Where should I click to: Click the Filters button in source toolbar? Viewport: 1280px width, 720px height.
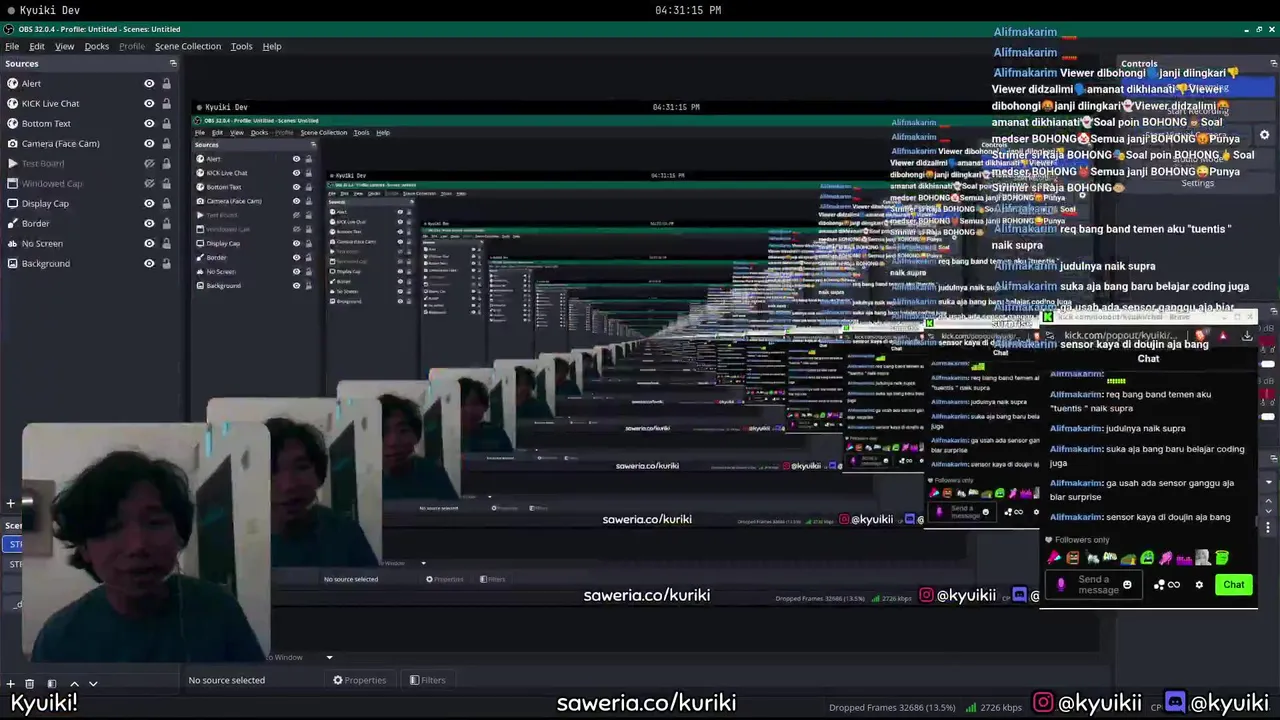pyautogui.click(x=427, y=680)
